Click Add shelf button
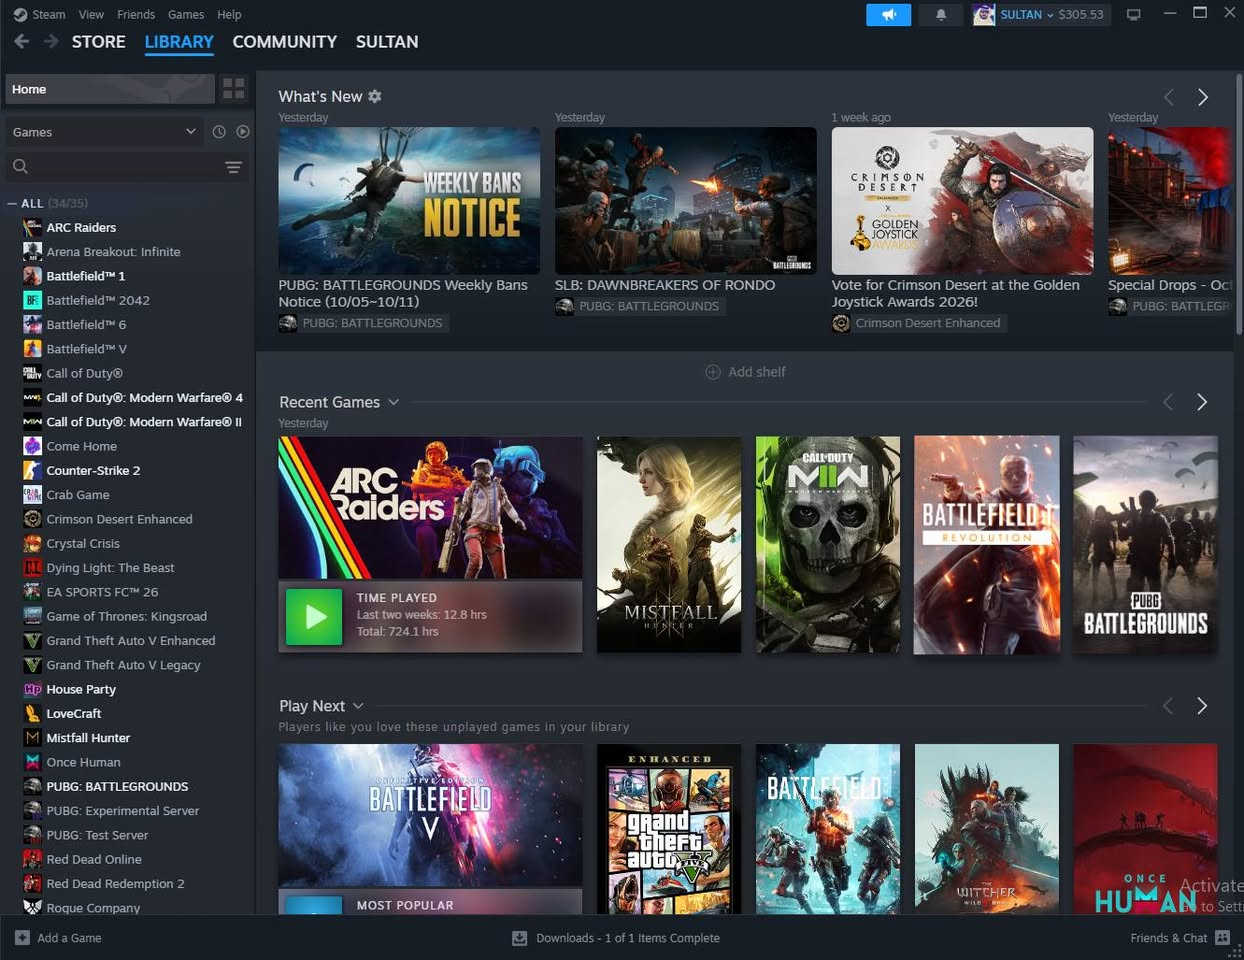 (x=745, y=372)
